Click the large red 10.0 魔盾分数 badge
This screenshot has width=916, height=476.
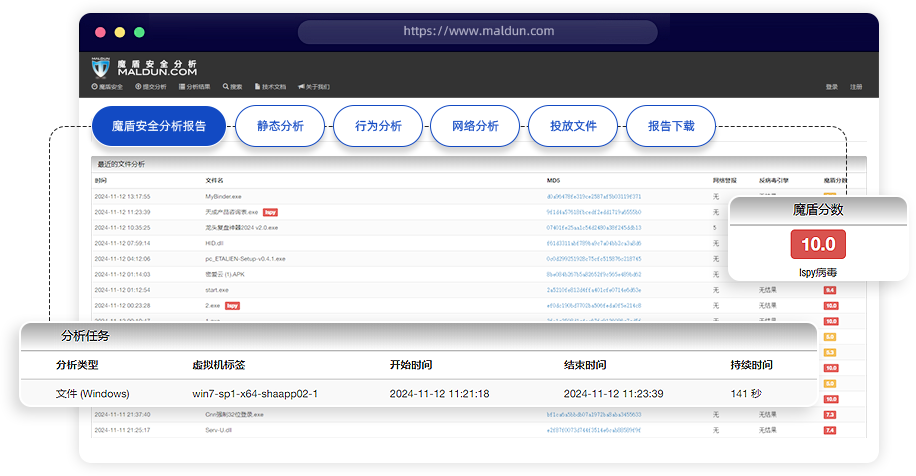click(x=818, y=244)
